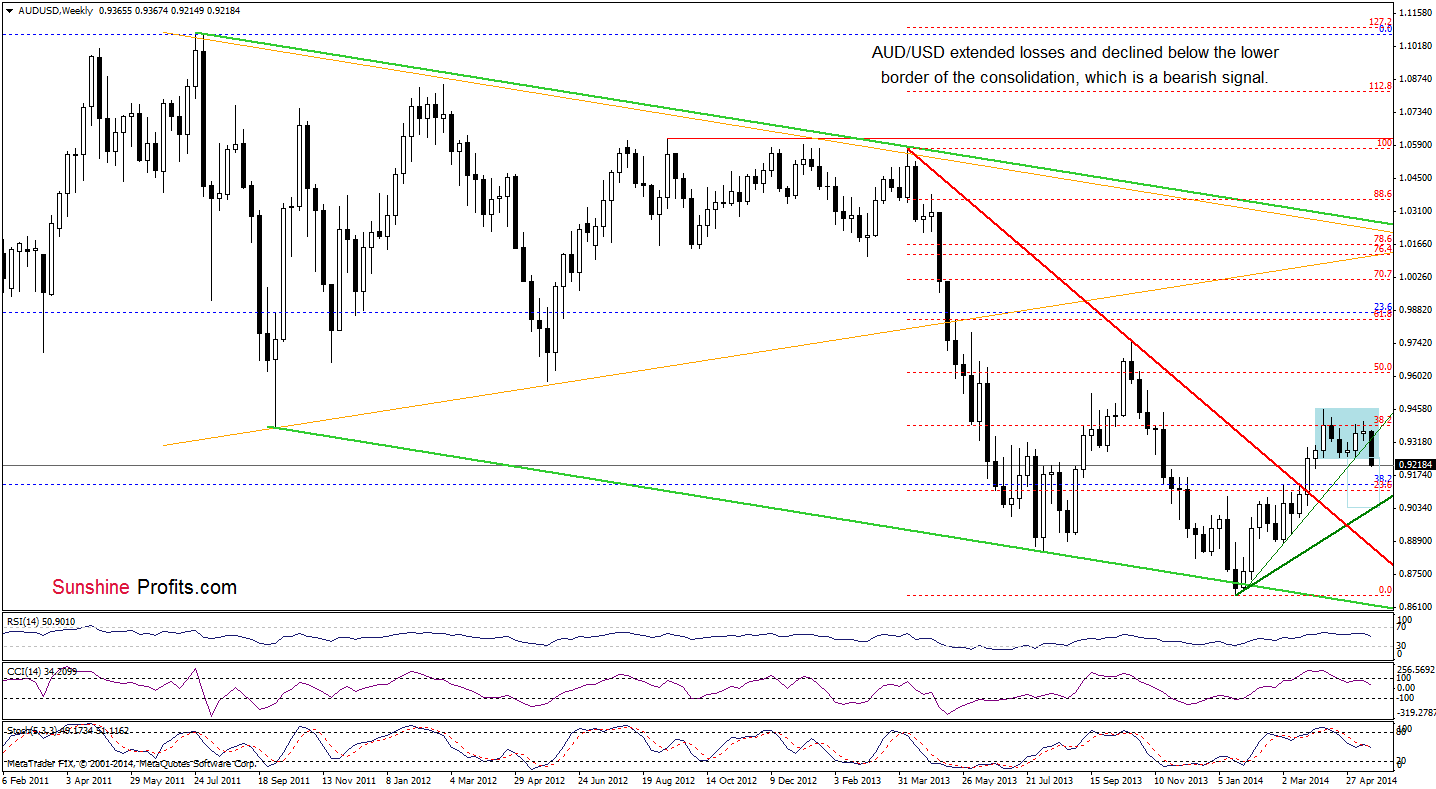Click the 127.2 Fibonacci level label
The height and width of the screenshot is (789, 1436).
1380,20
